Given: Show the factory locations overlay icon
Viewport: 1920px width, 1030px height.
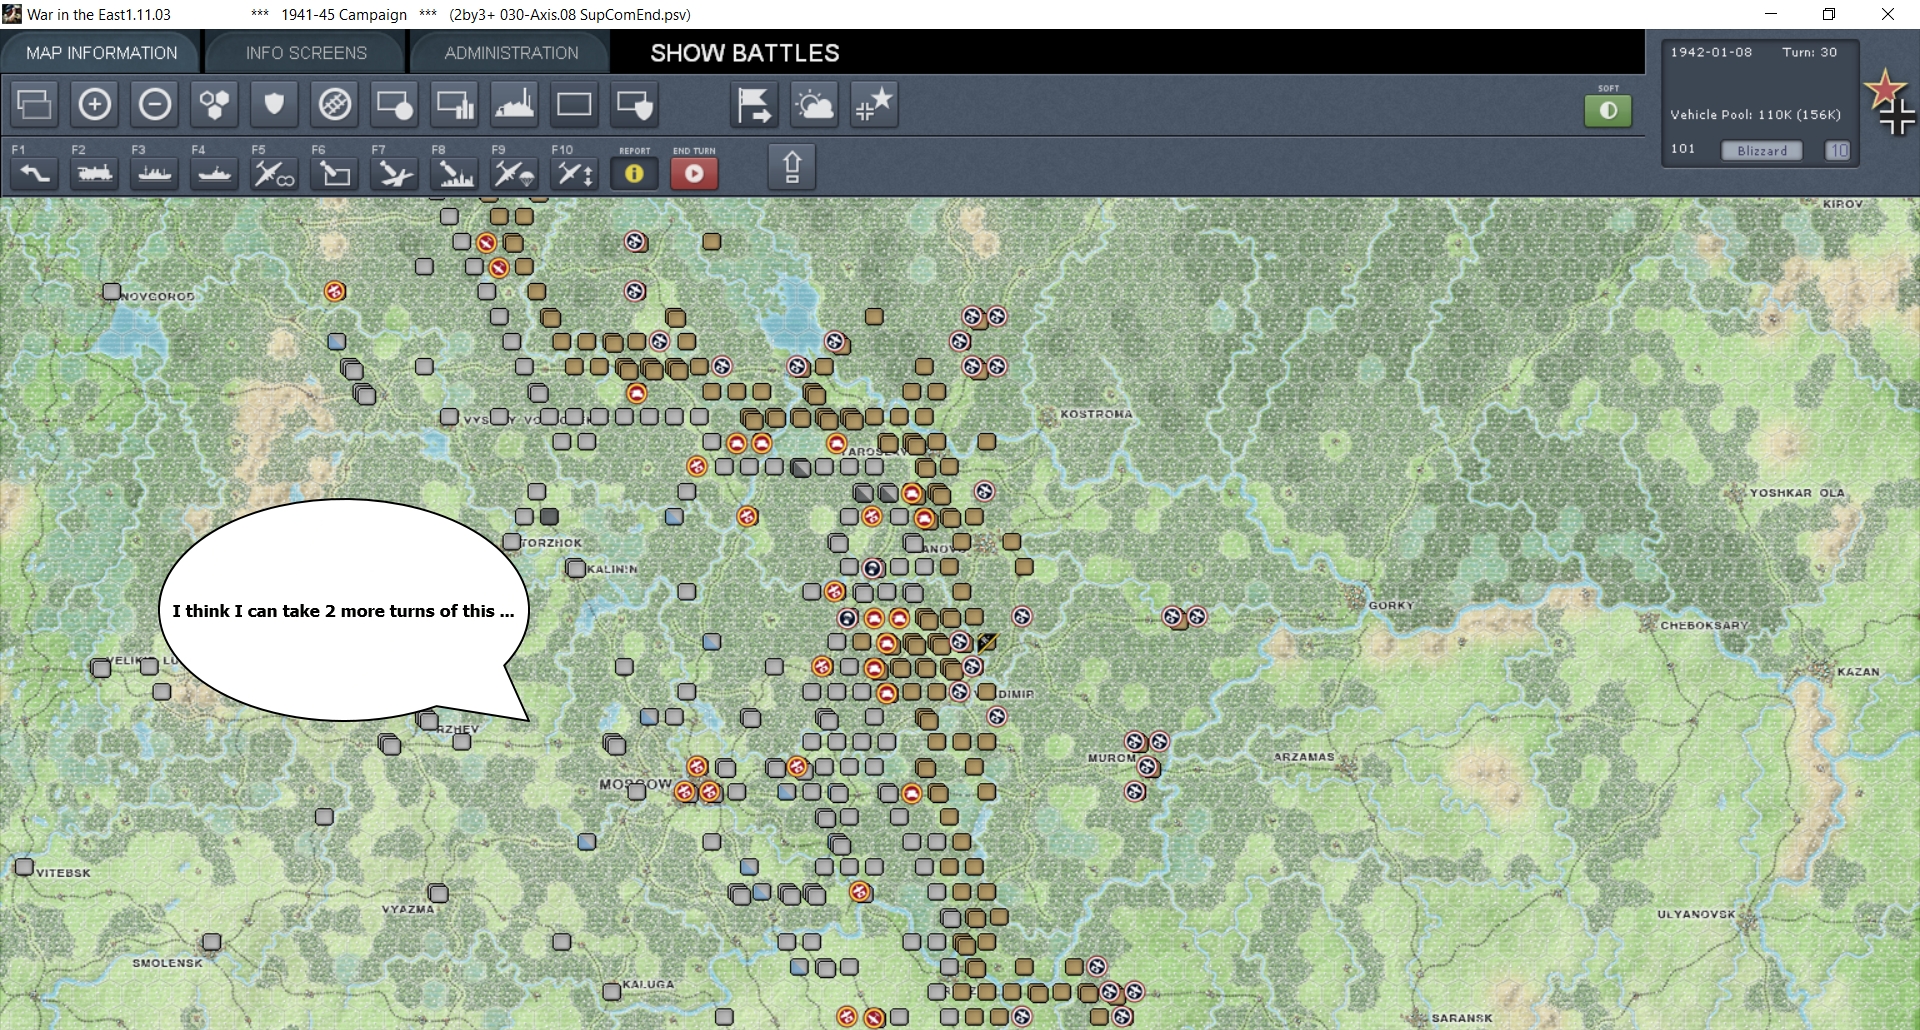Looking at the screenshot, I should 515,104.
